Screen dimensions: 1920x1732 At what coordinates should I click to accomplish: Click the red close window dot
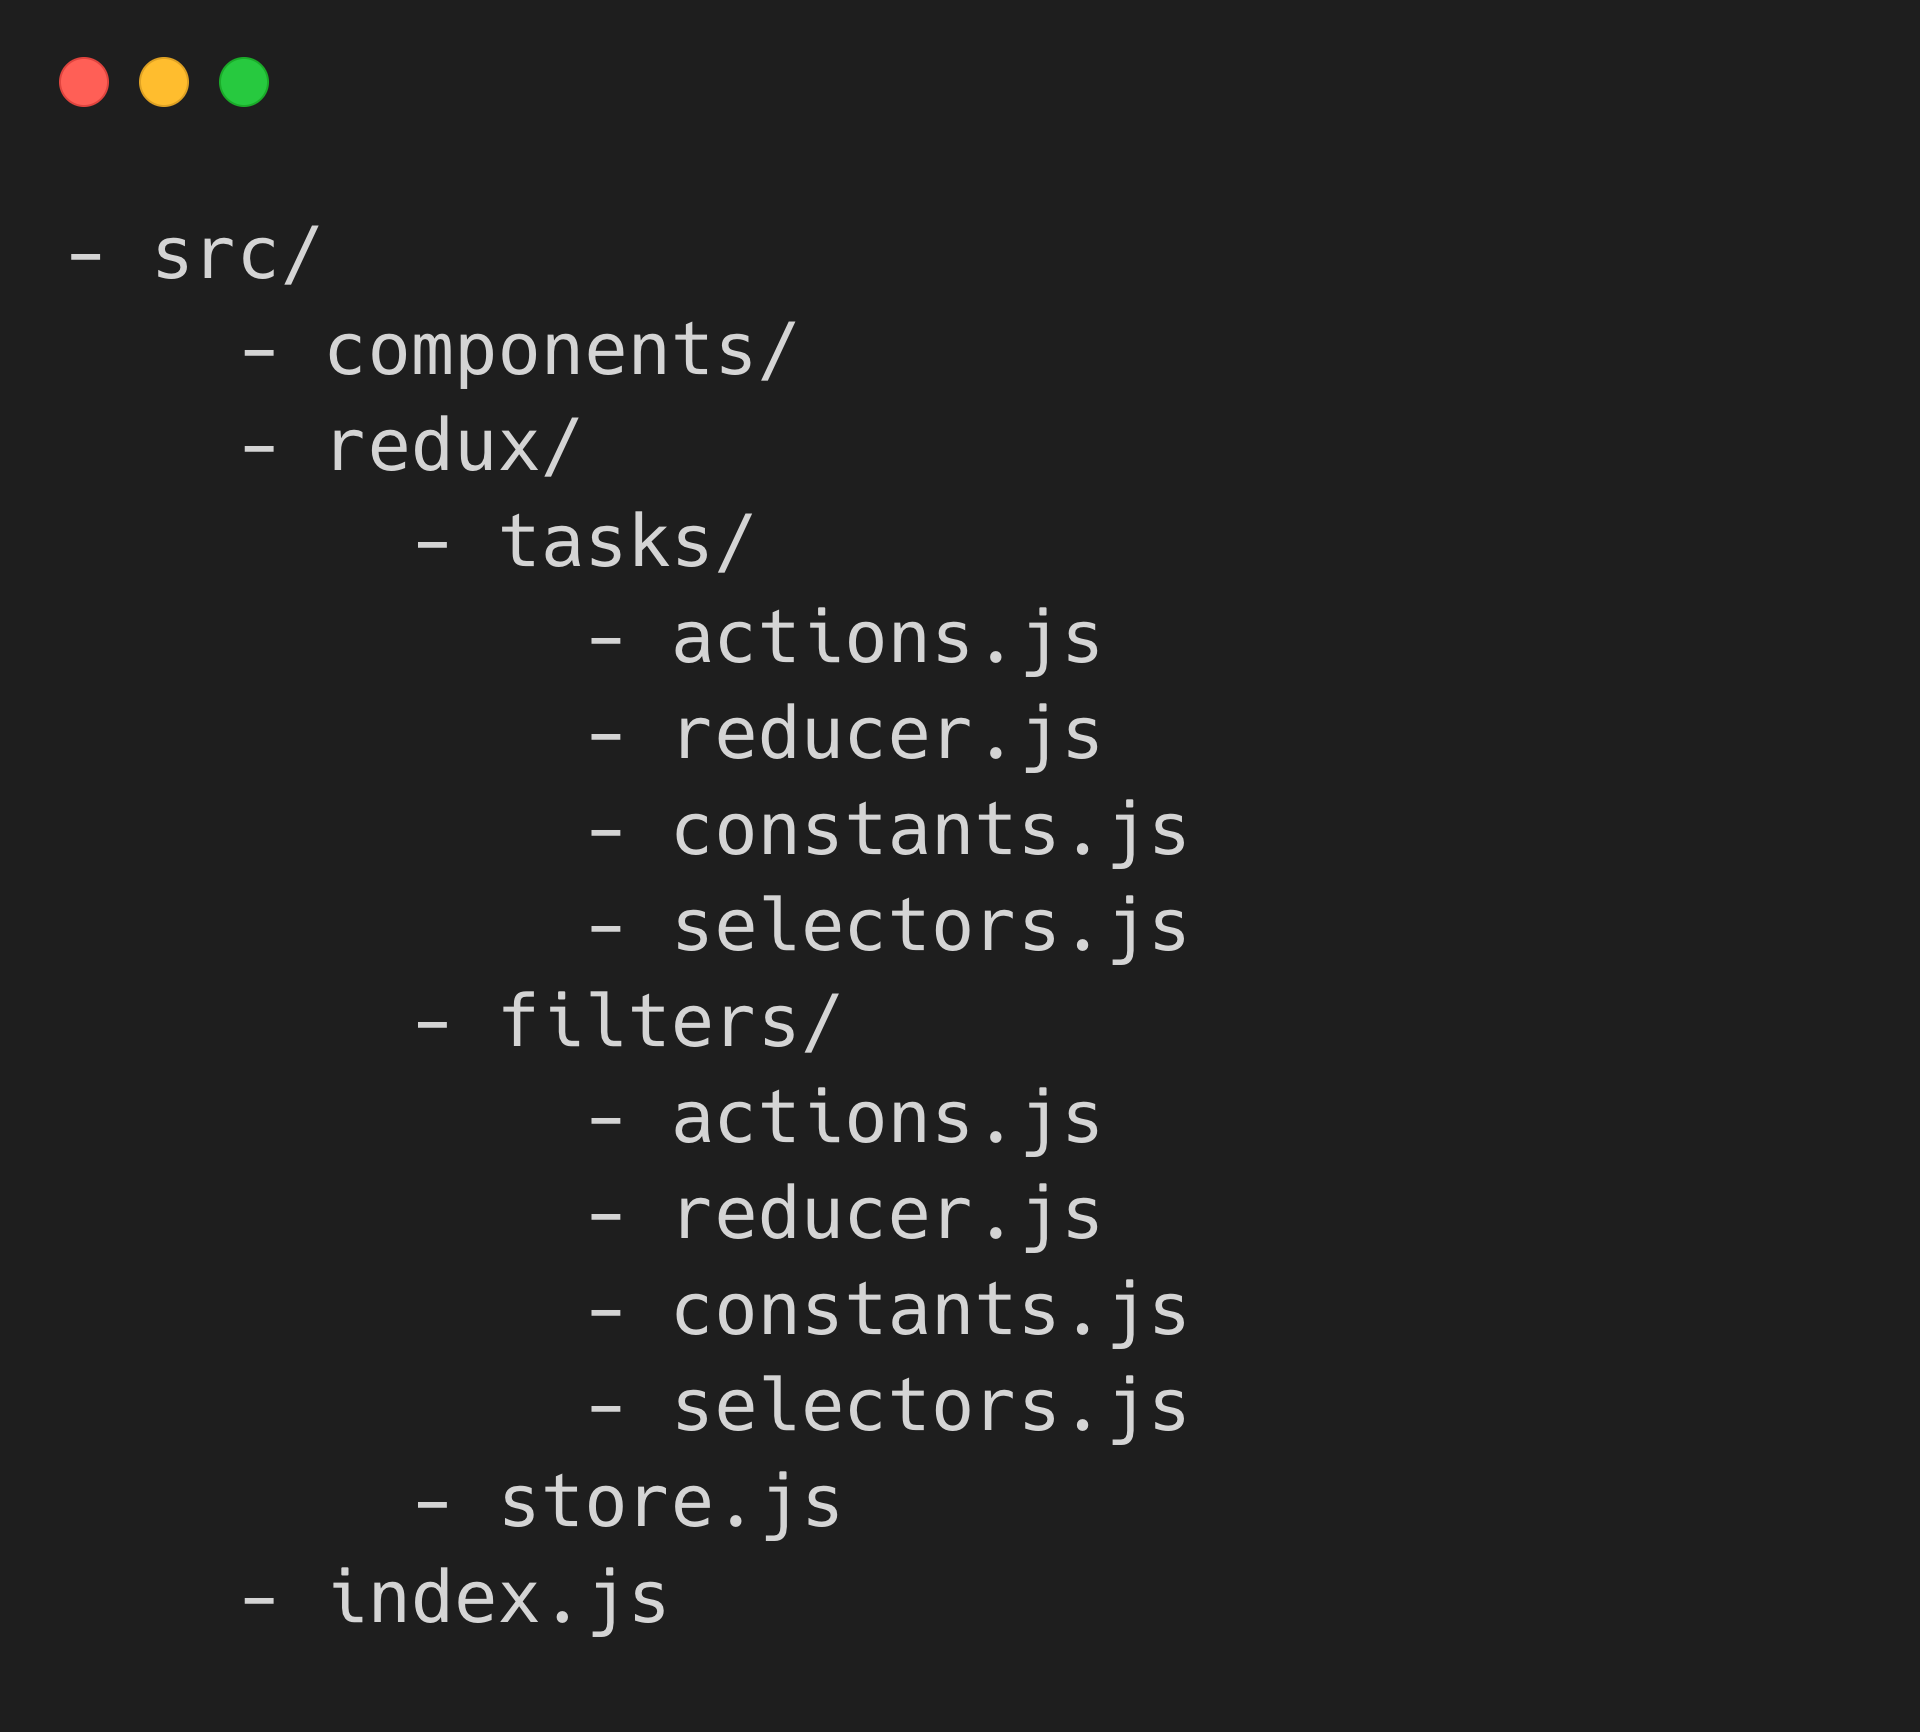pyautogui.click(x=84, y=82)
